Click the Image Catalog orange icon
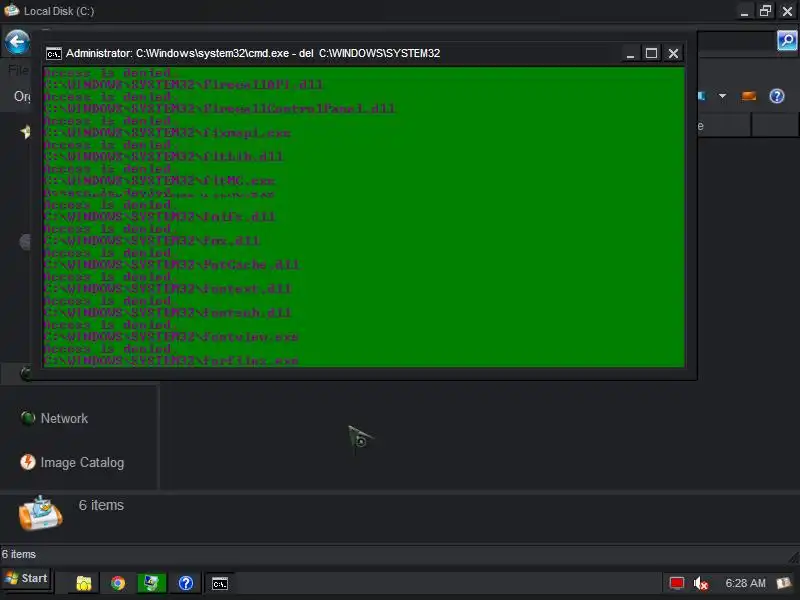The image size is (800, 600). pos(28,462)
